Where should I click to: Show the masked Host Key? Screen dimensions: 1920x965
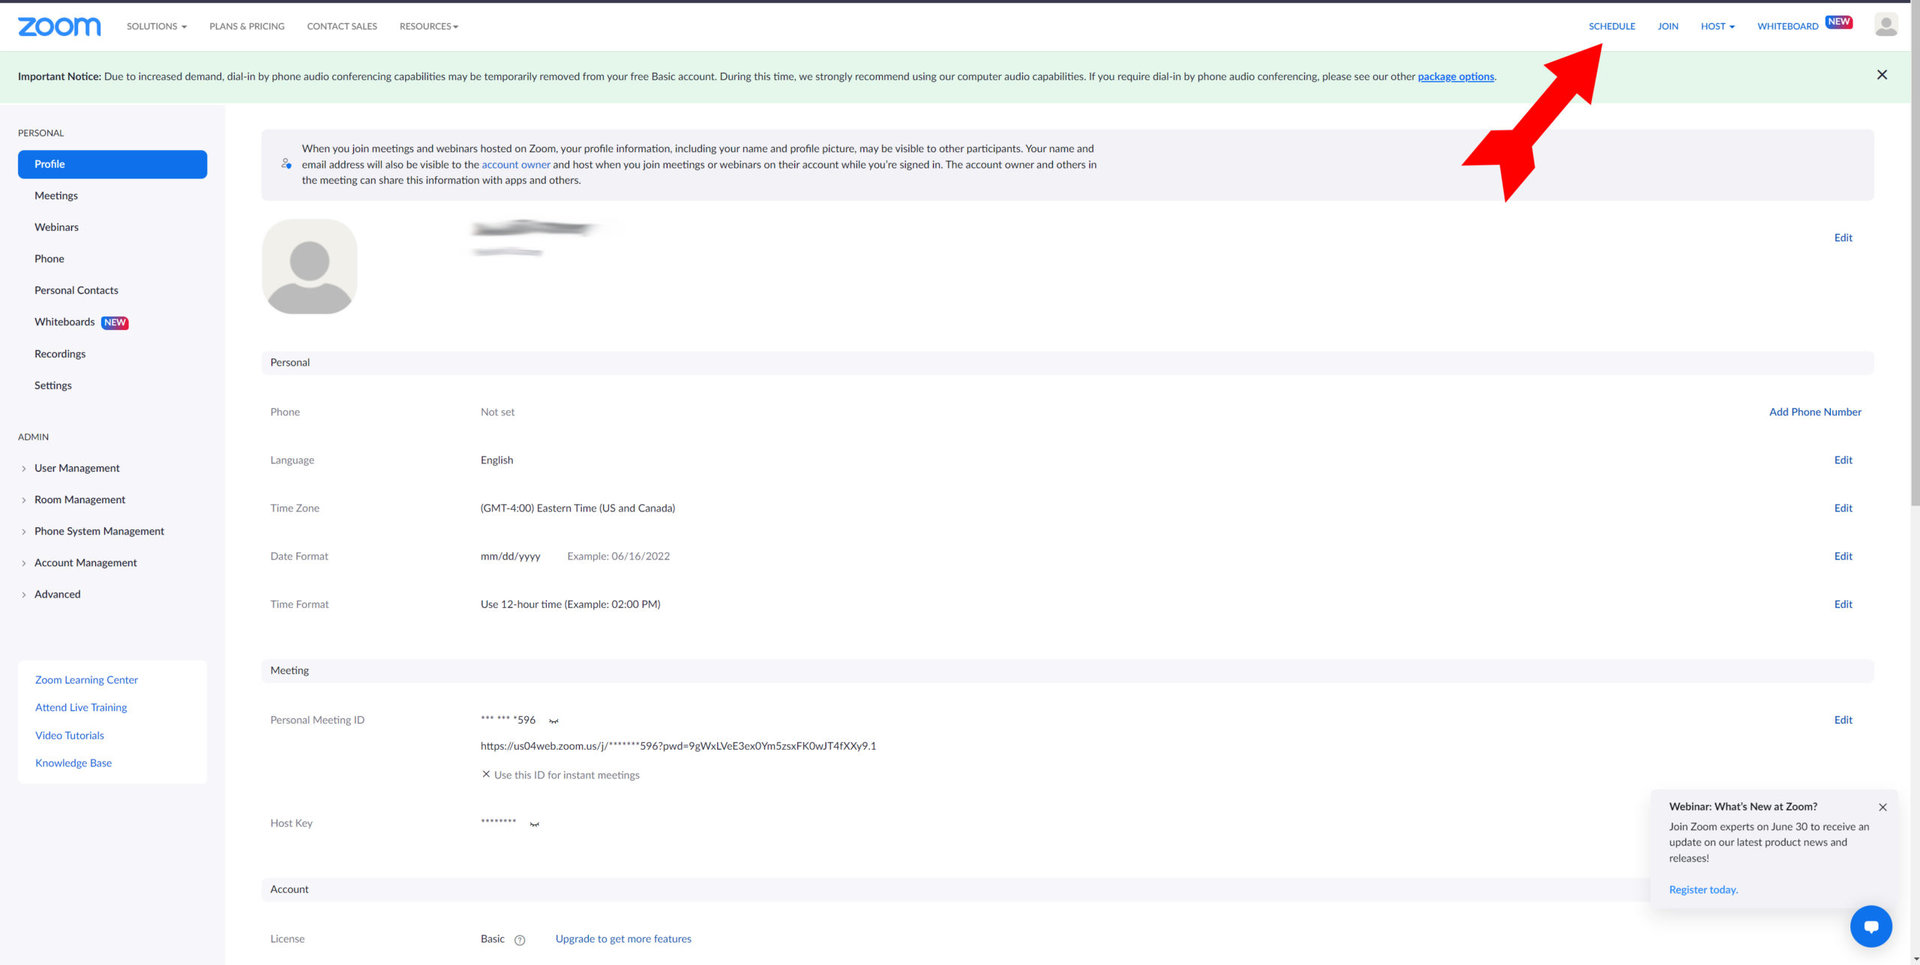click(534, 825)
